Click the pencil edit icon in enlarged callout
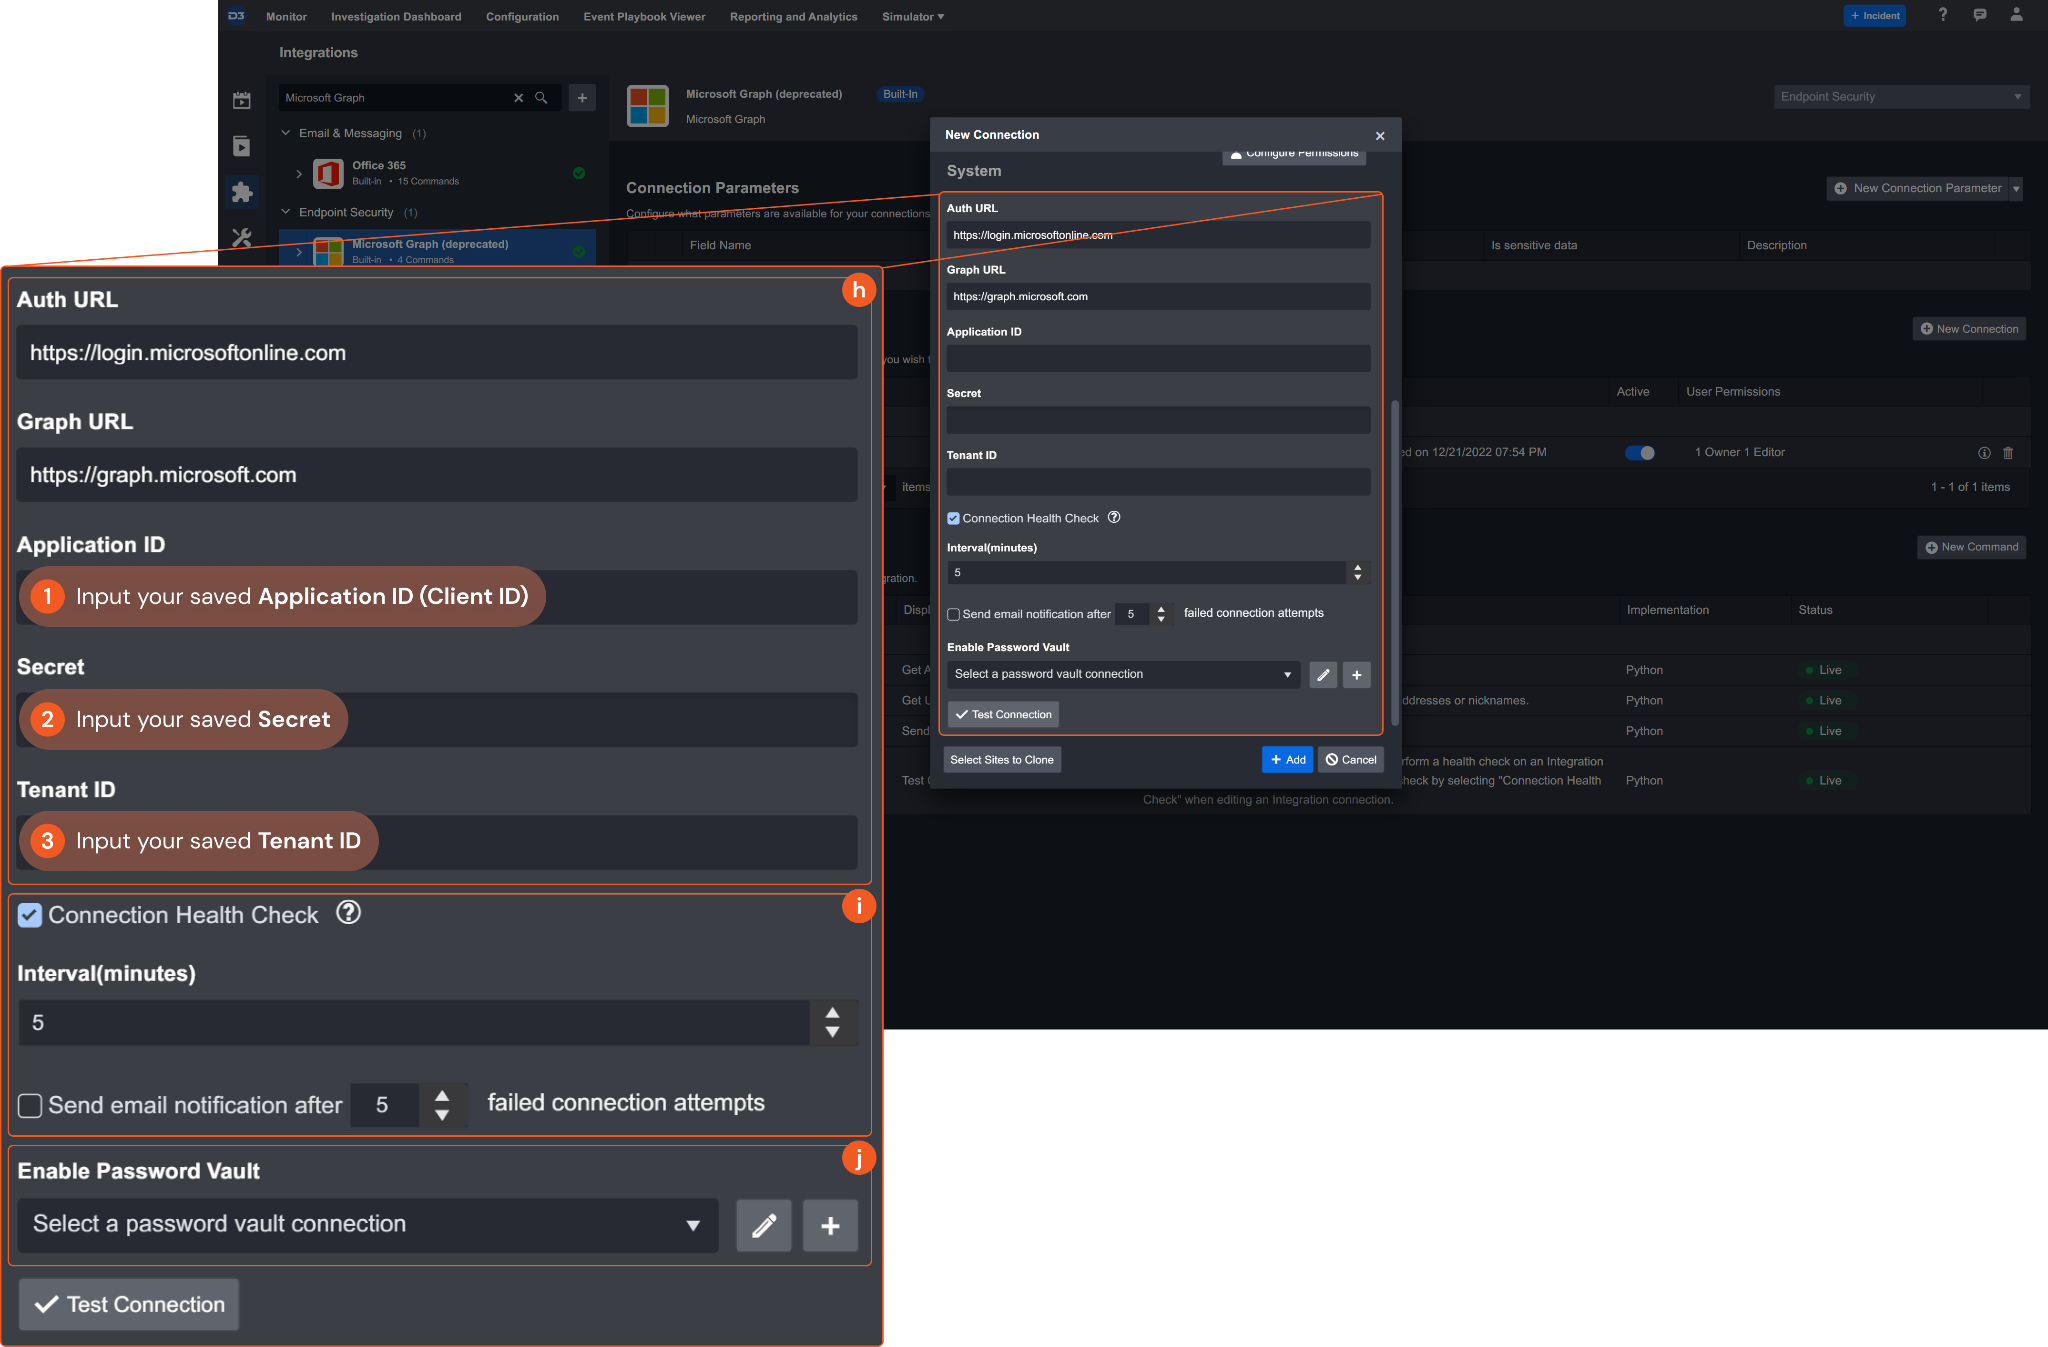Screen dimensions: 2048x1347 coord(764,1226)
